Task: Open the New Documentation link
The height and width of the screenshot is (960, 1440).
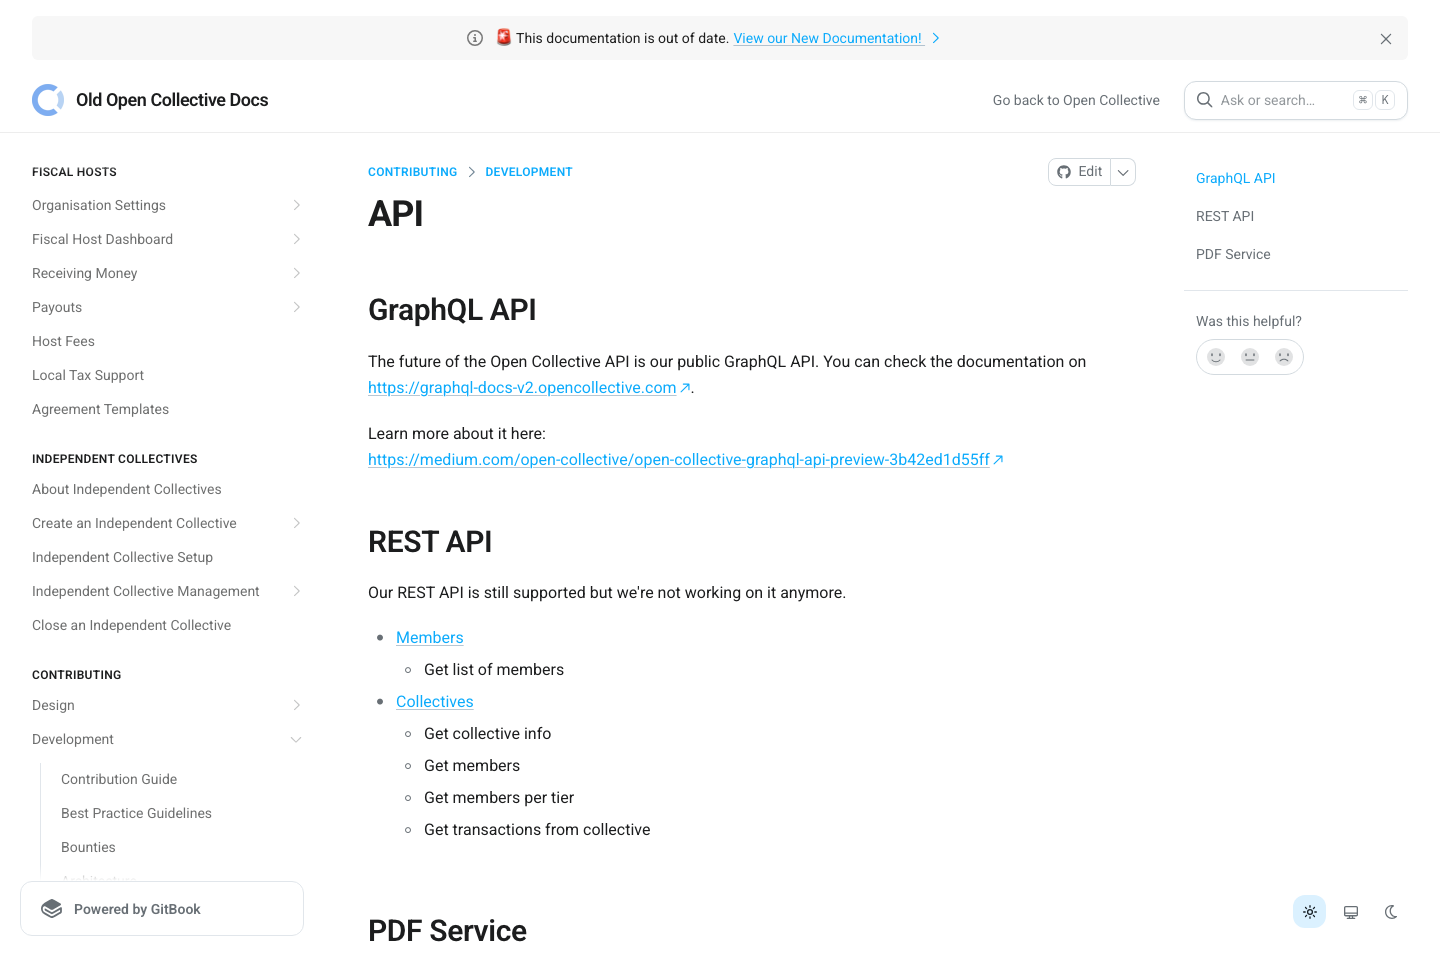Action: 828,38
